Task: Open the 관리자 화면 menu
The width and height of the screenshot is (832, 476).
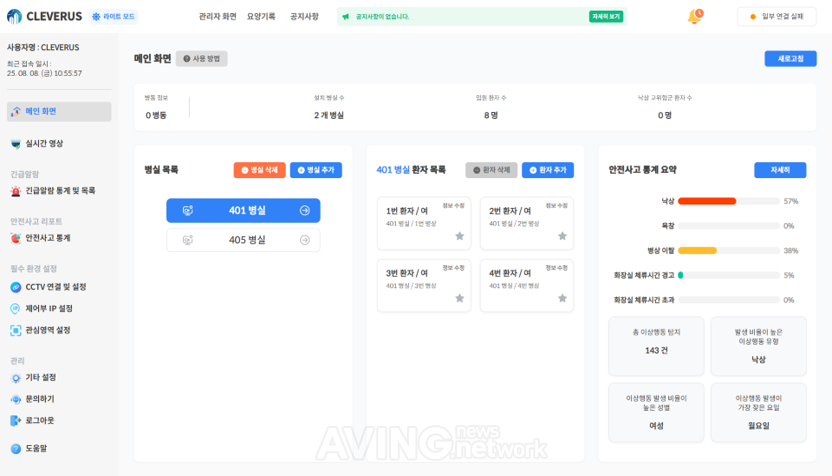Action: 217,17
